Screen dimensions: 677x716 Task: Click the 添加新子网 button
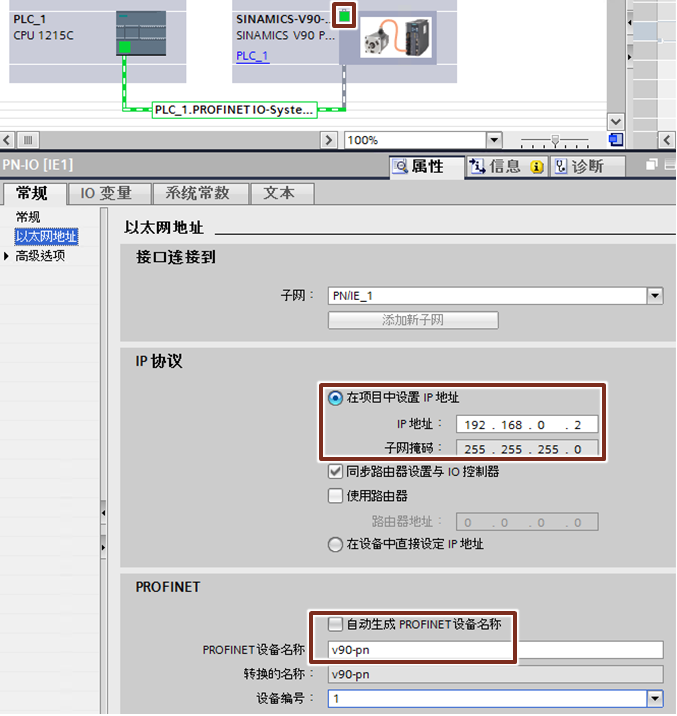pyautogui.click(x=413, y=320)
